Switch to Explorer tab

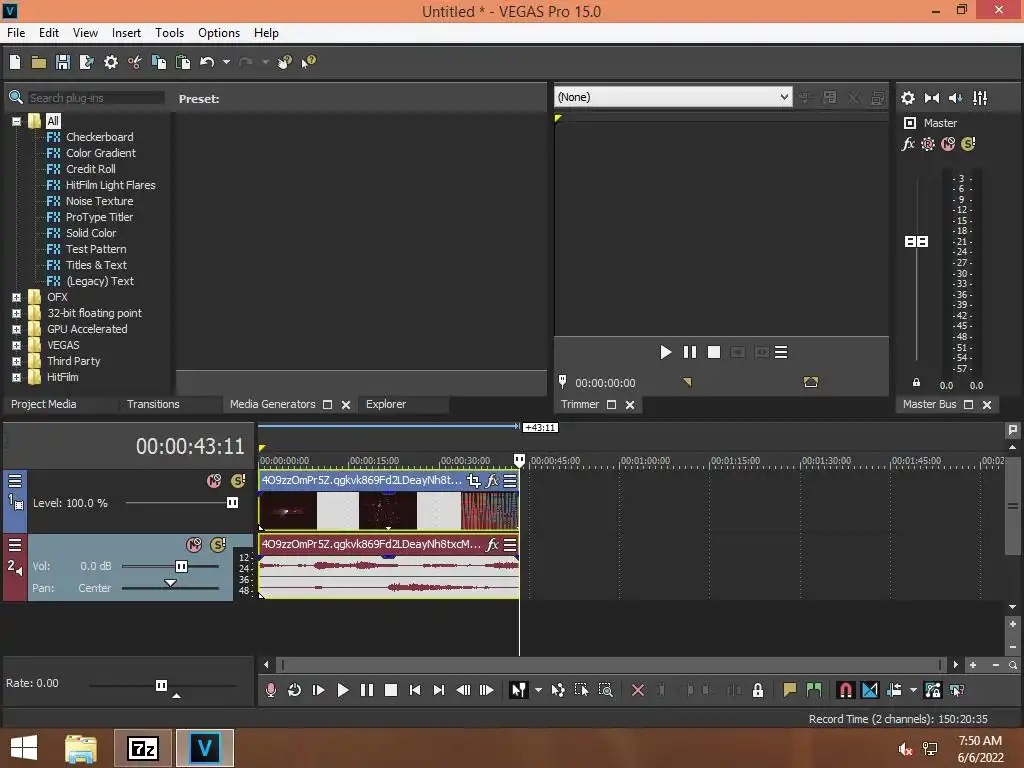pyautogui.click(x=386, y=404)
